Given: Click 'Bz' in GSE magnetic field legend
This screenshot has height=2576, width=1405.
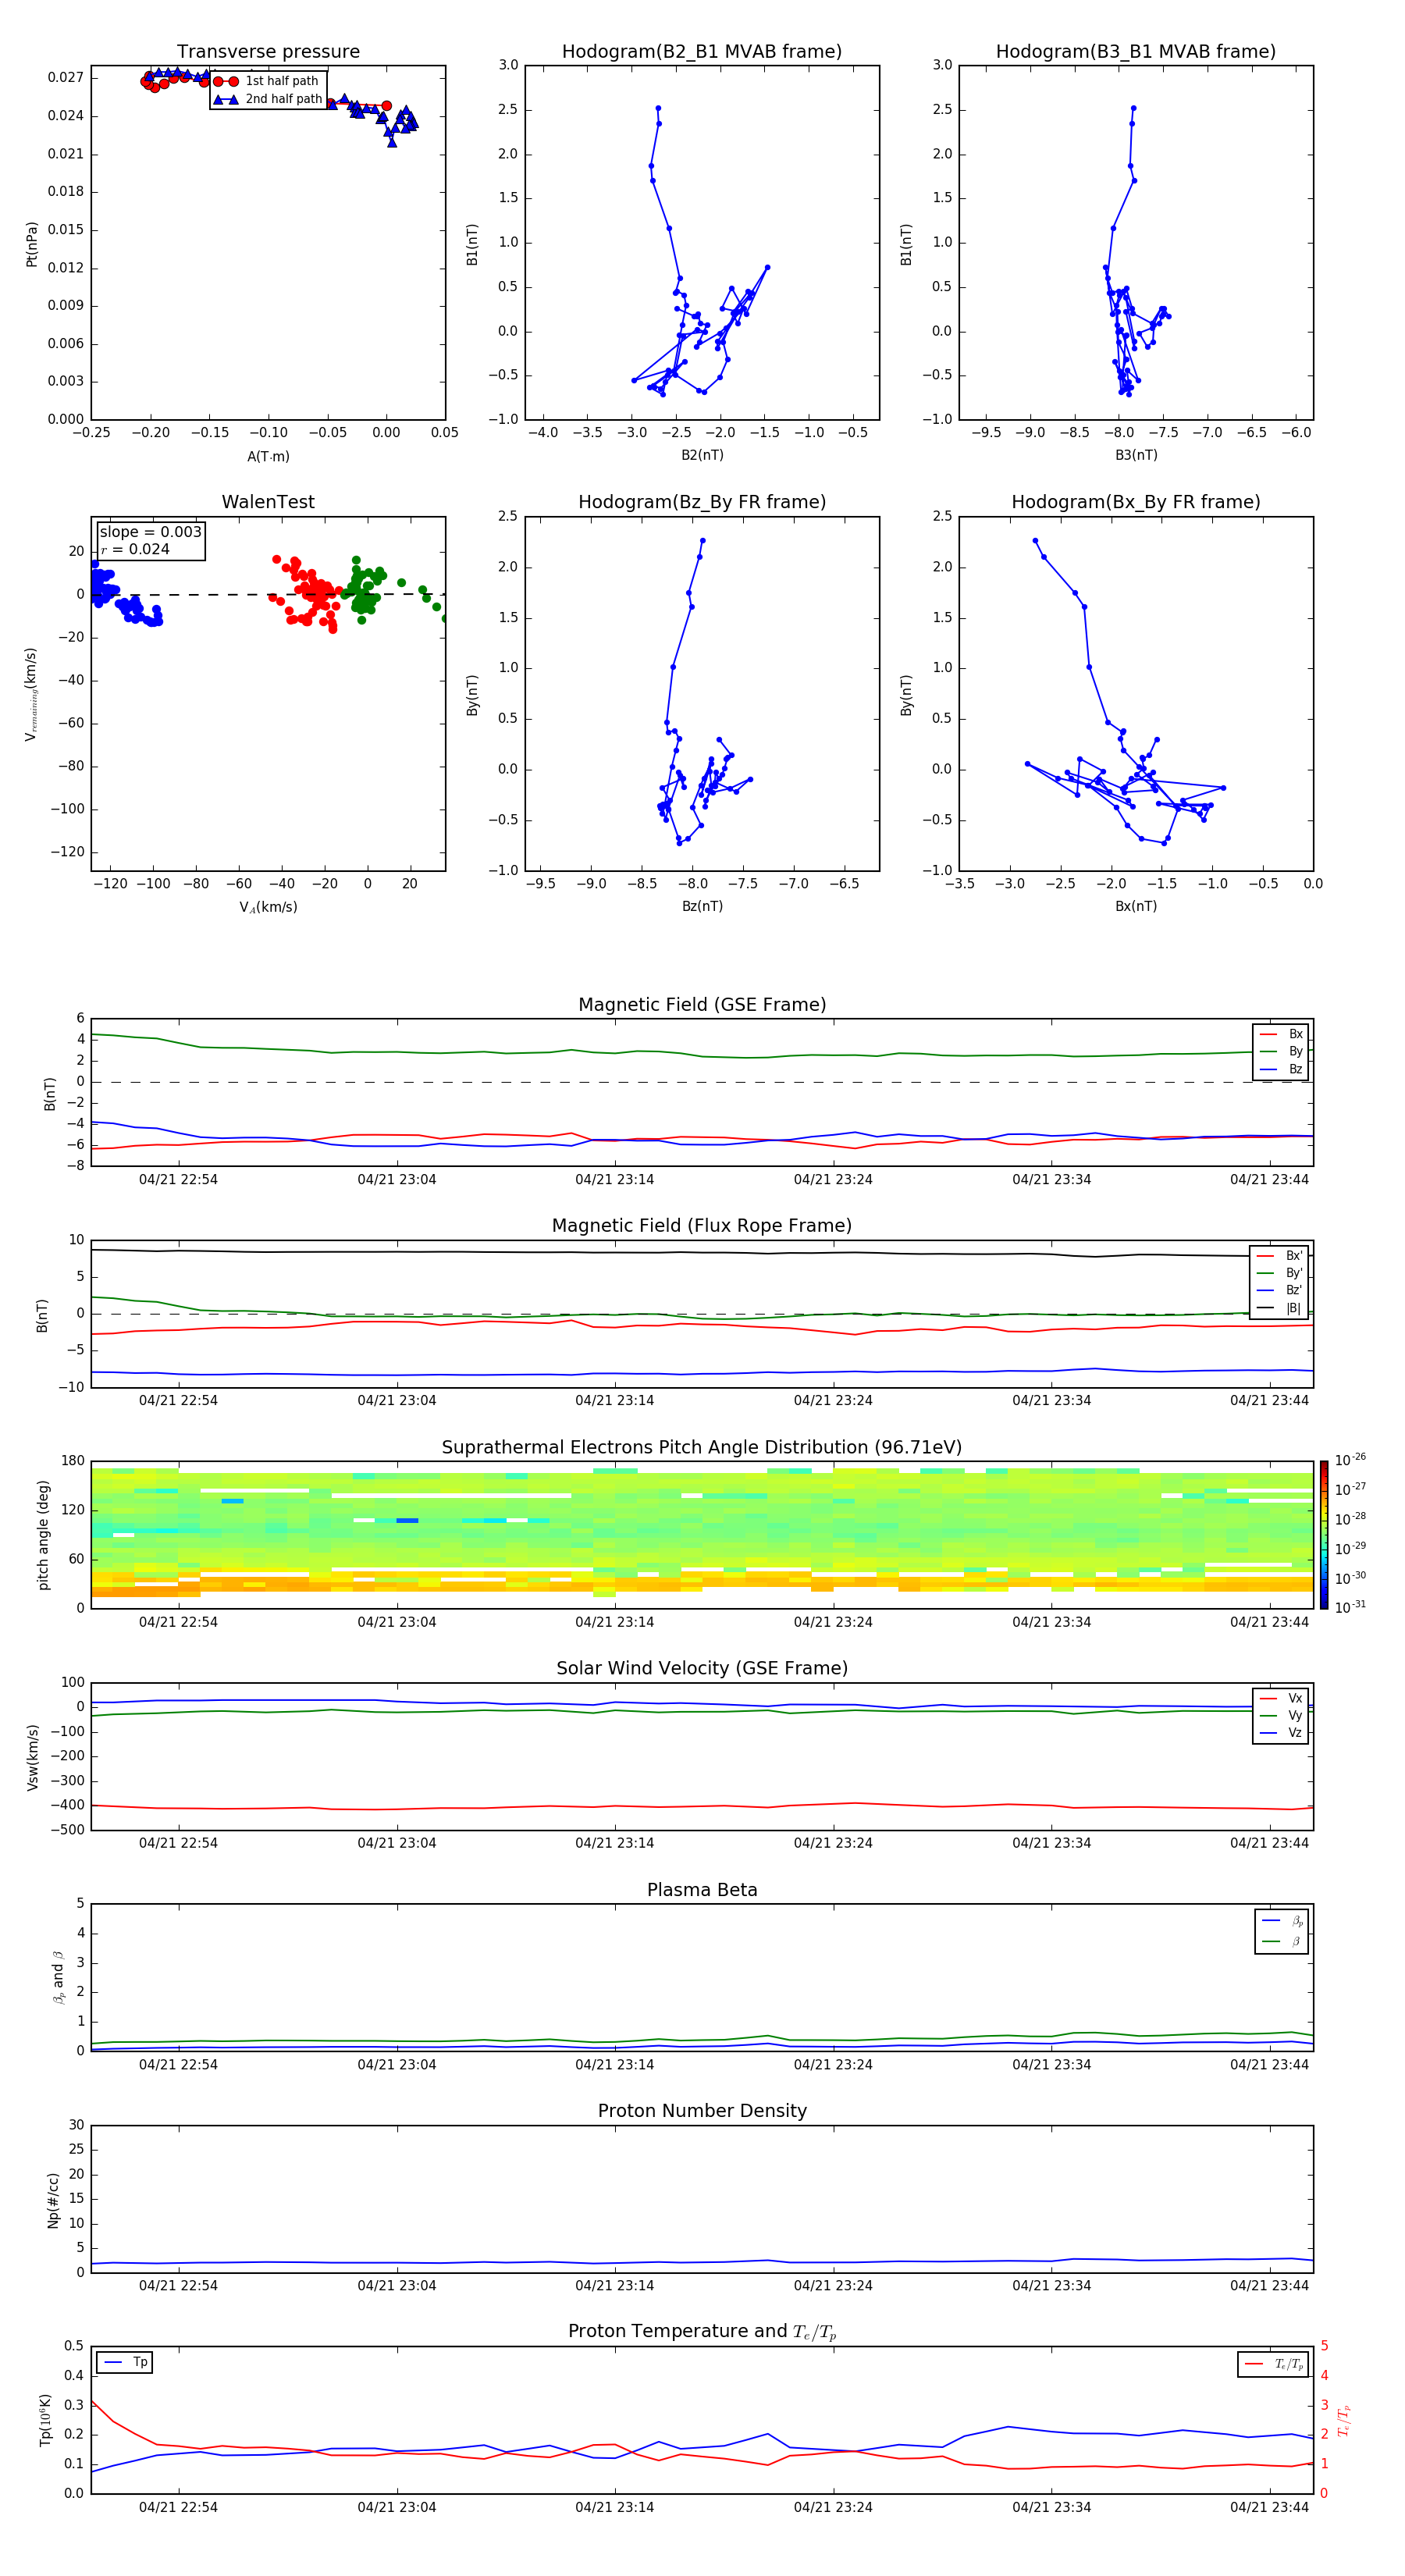Looking at the screenshot, I should click(1281, 1070).
